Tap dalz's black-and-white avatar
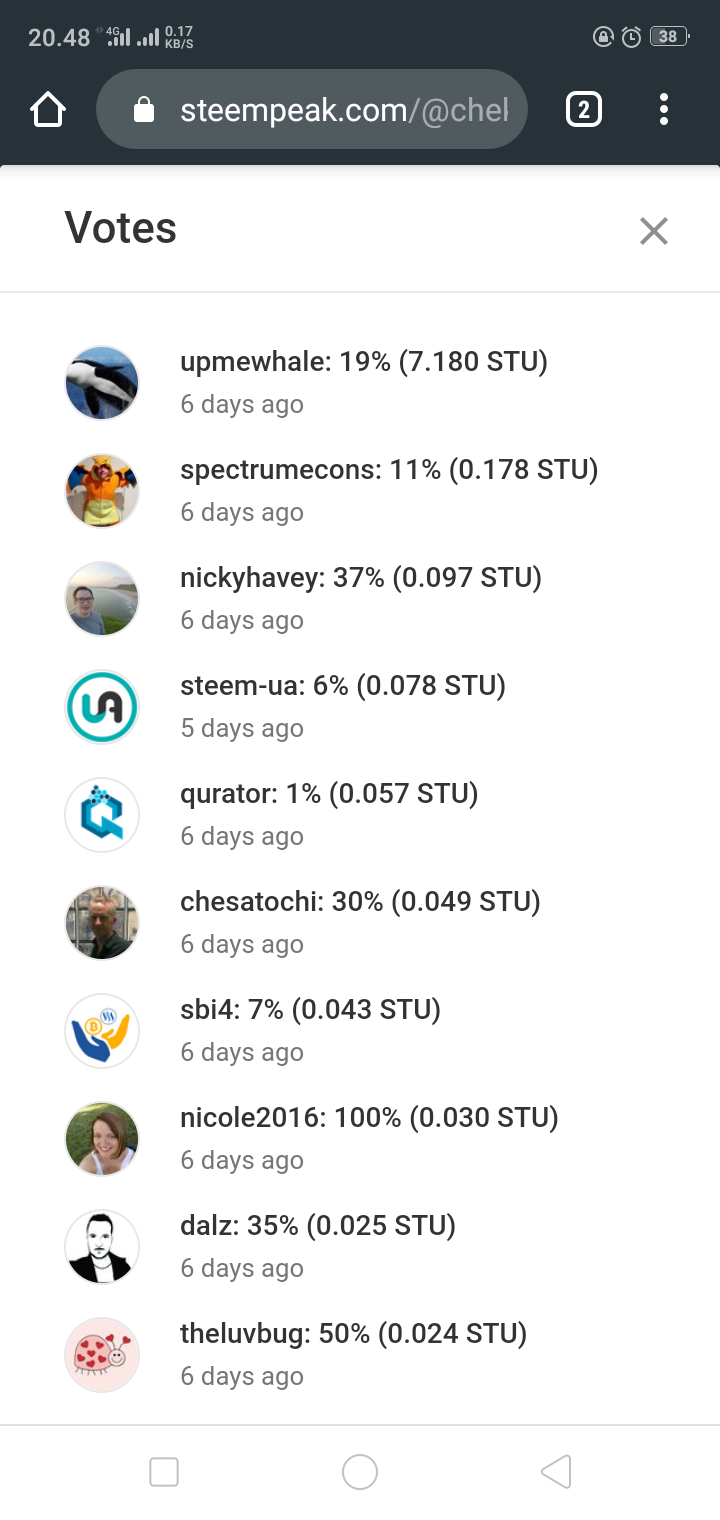 point(102,1247)
